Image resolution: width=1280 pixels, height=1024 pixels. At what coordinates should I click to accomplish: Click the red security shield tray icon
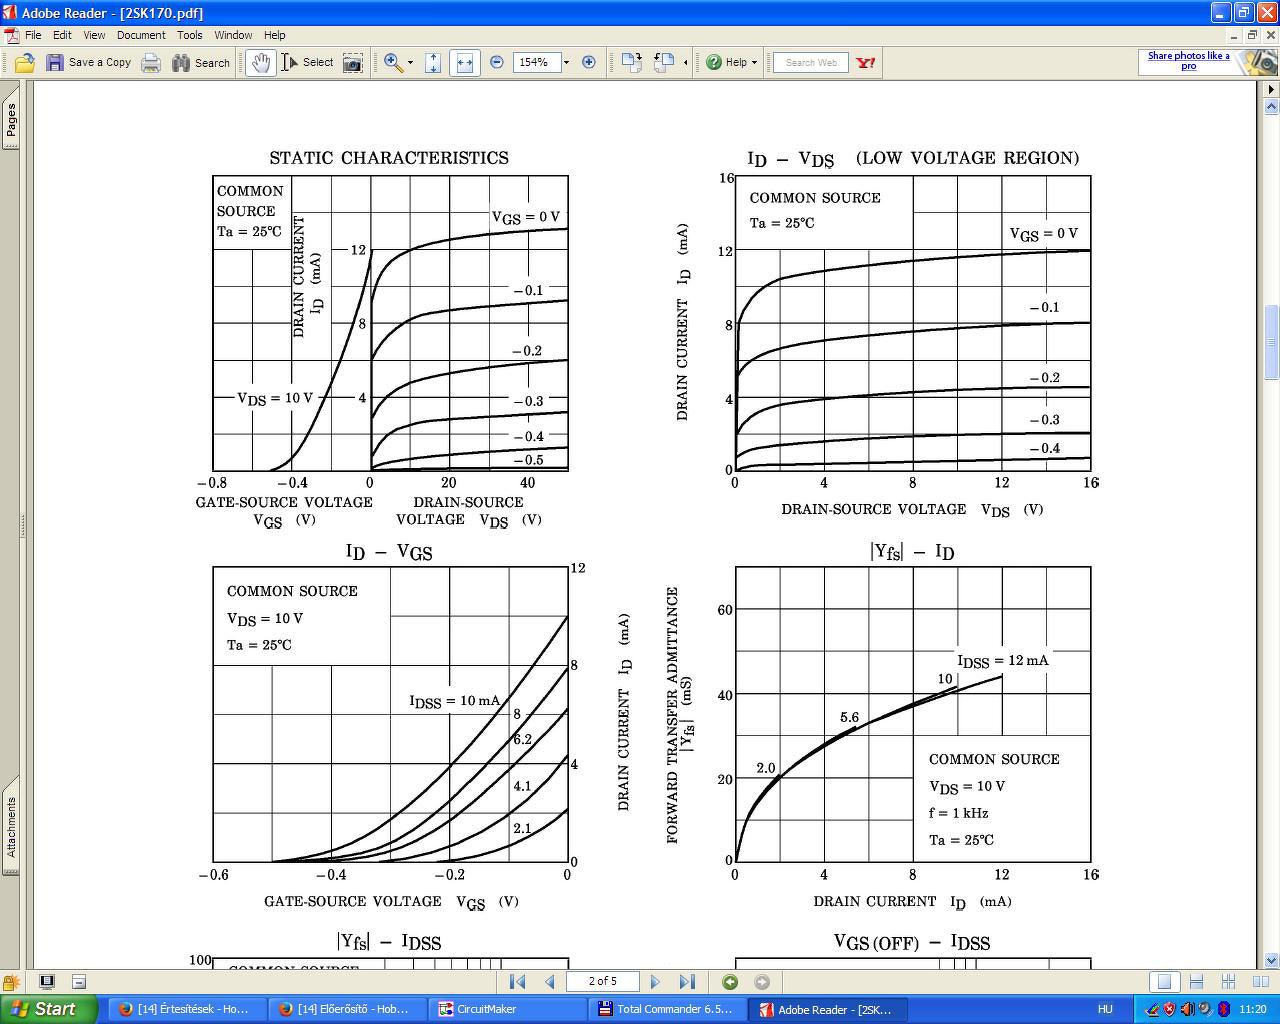point(1169,1009)
